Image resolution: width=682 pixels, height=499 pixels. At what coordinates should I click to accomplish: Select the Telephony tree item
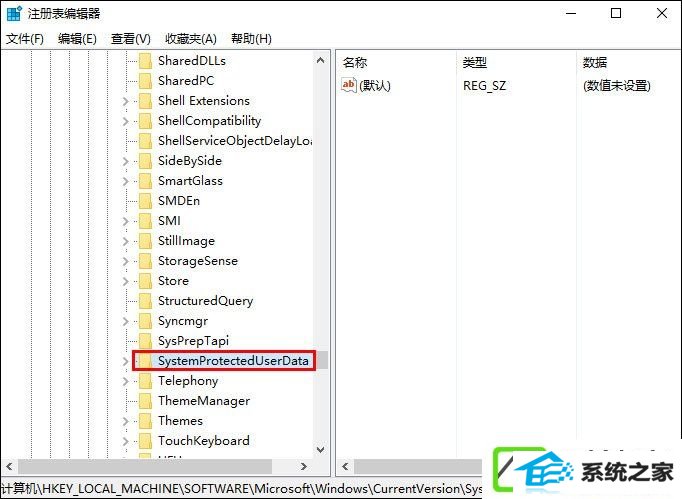(x=188, y=381)
